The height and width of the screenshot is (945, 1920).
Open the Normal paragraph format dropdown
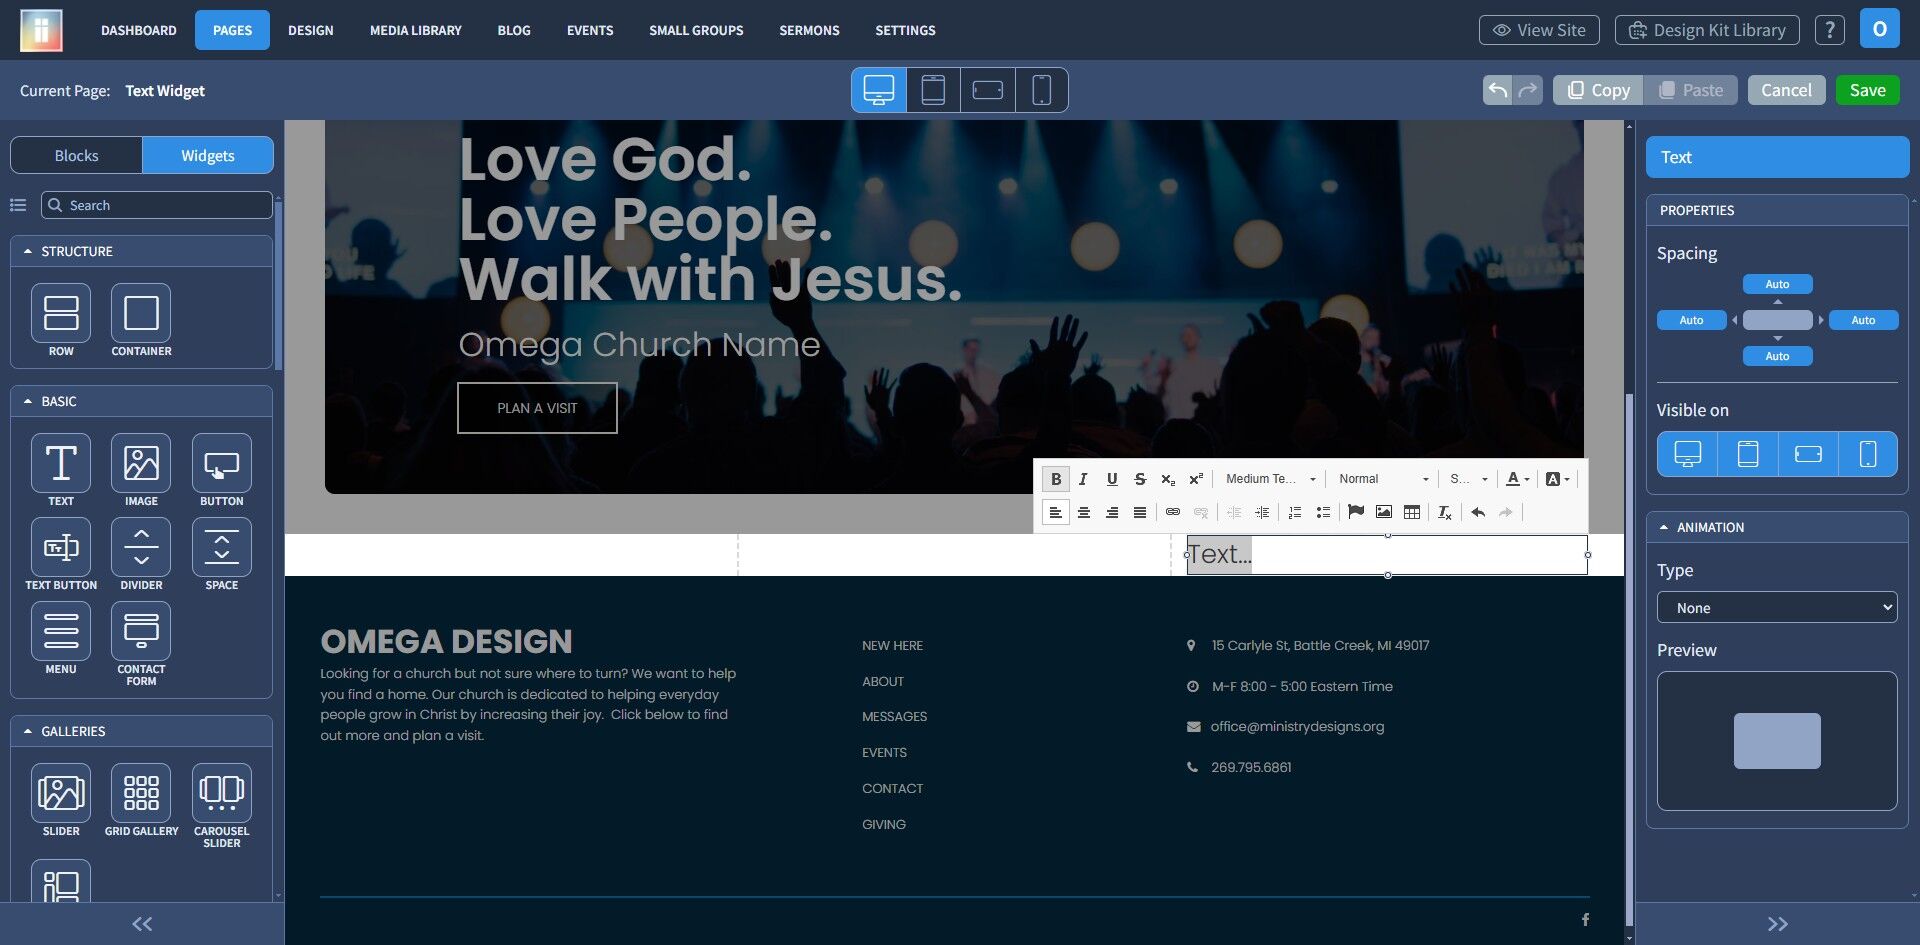click(x=1383, y=479)
